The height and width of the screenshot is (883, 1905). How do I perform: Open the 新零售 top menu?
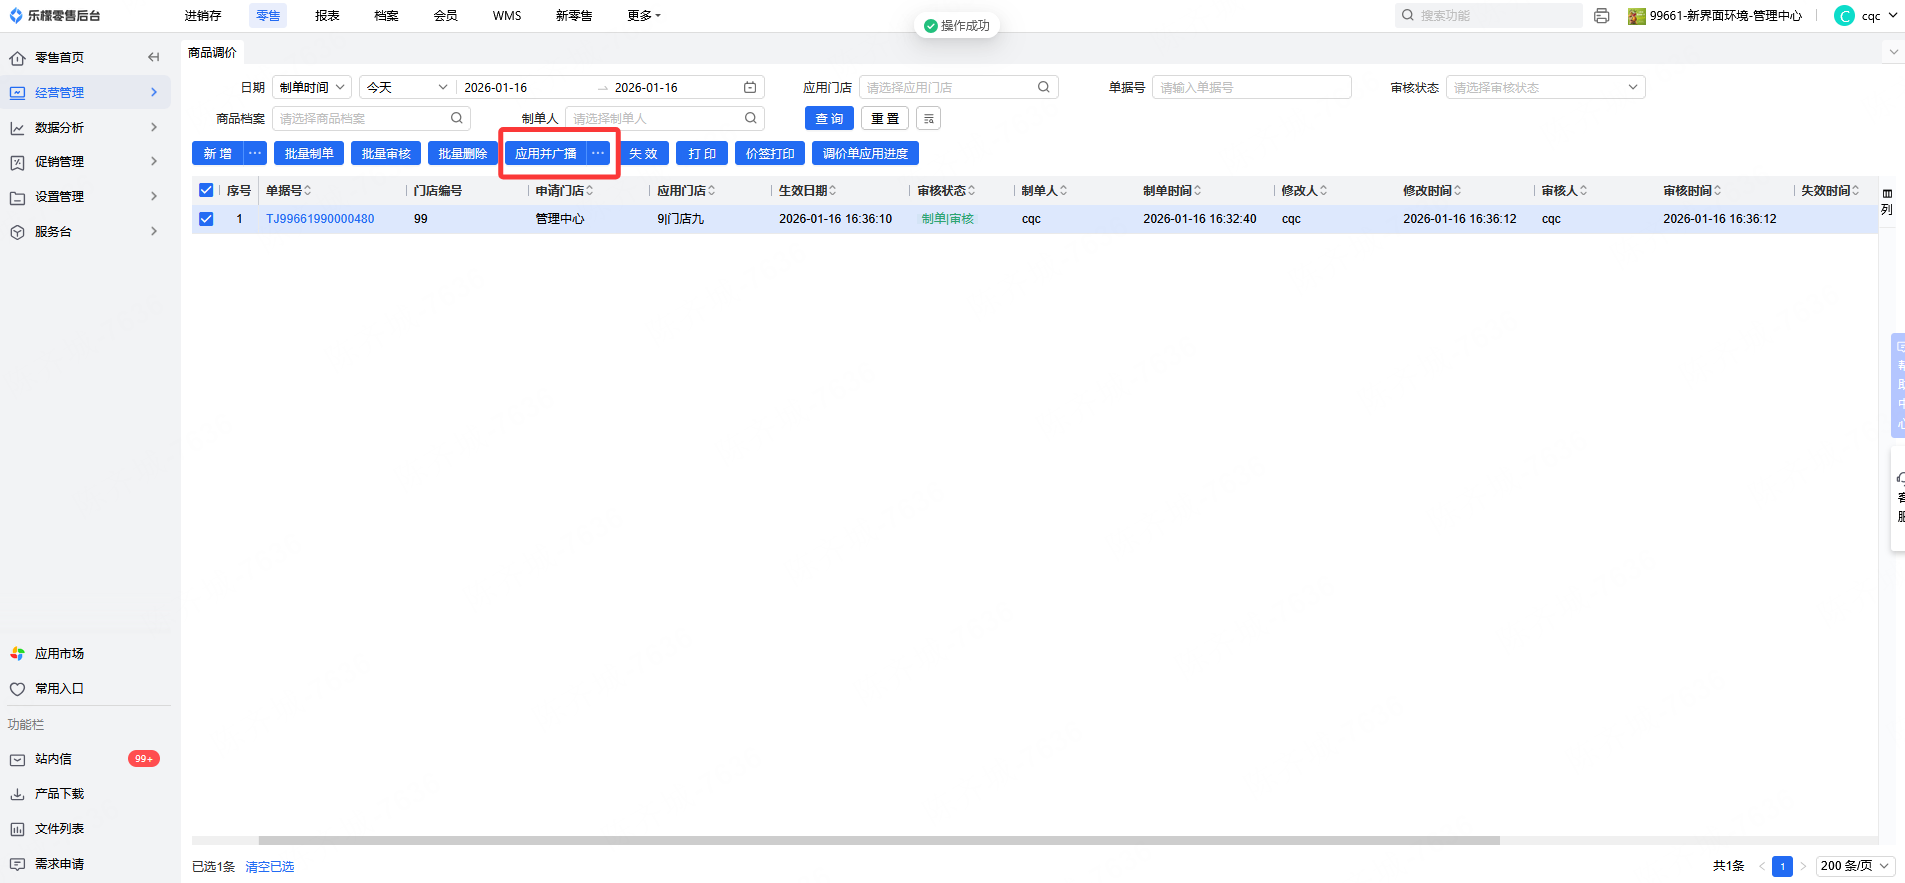pos(574,16)
